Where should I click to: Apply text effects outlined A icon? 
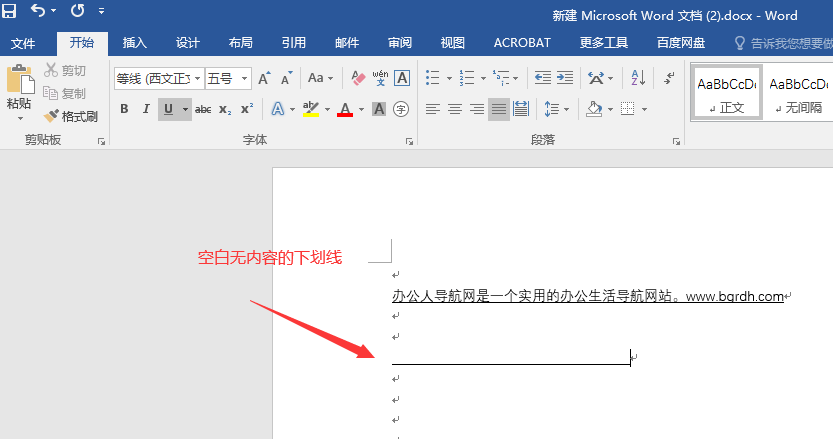tap(278, 109)
